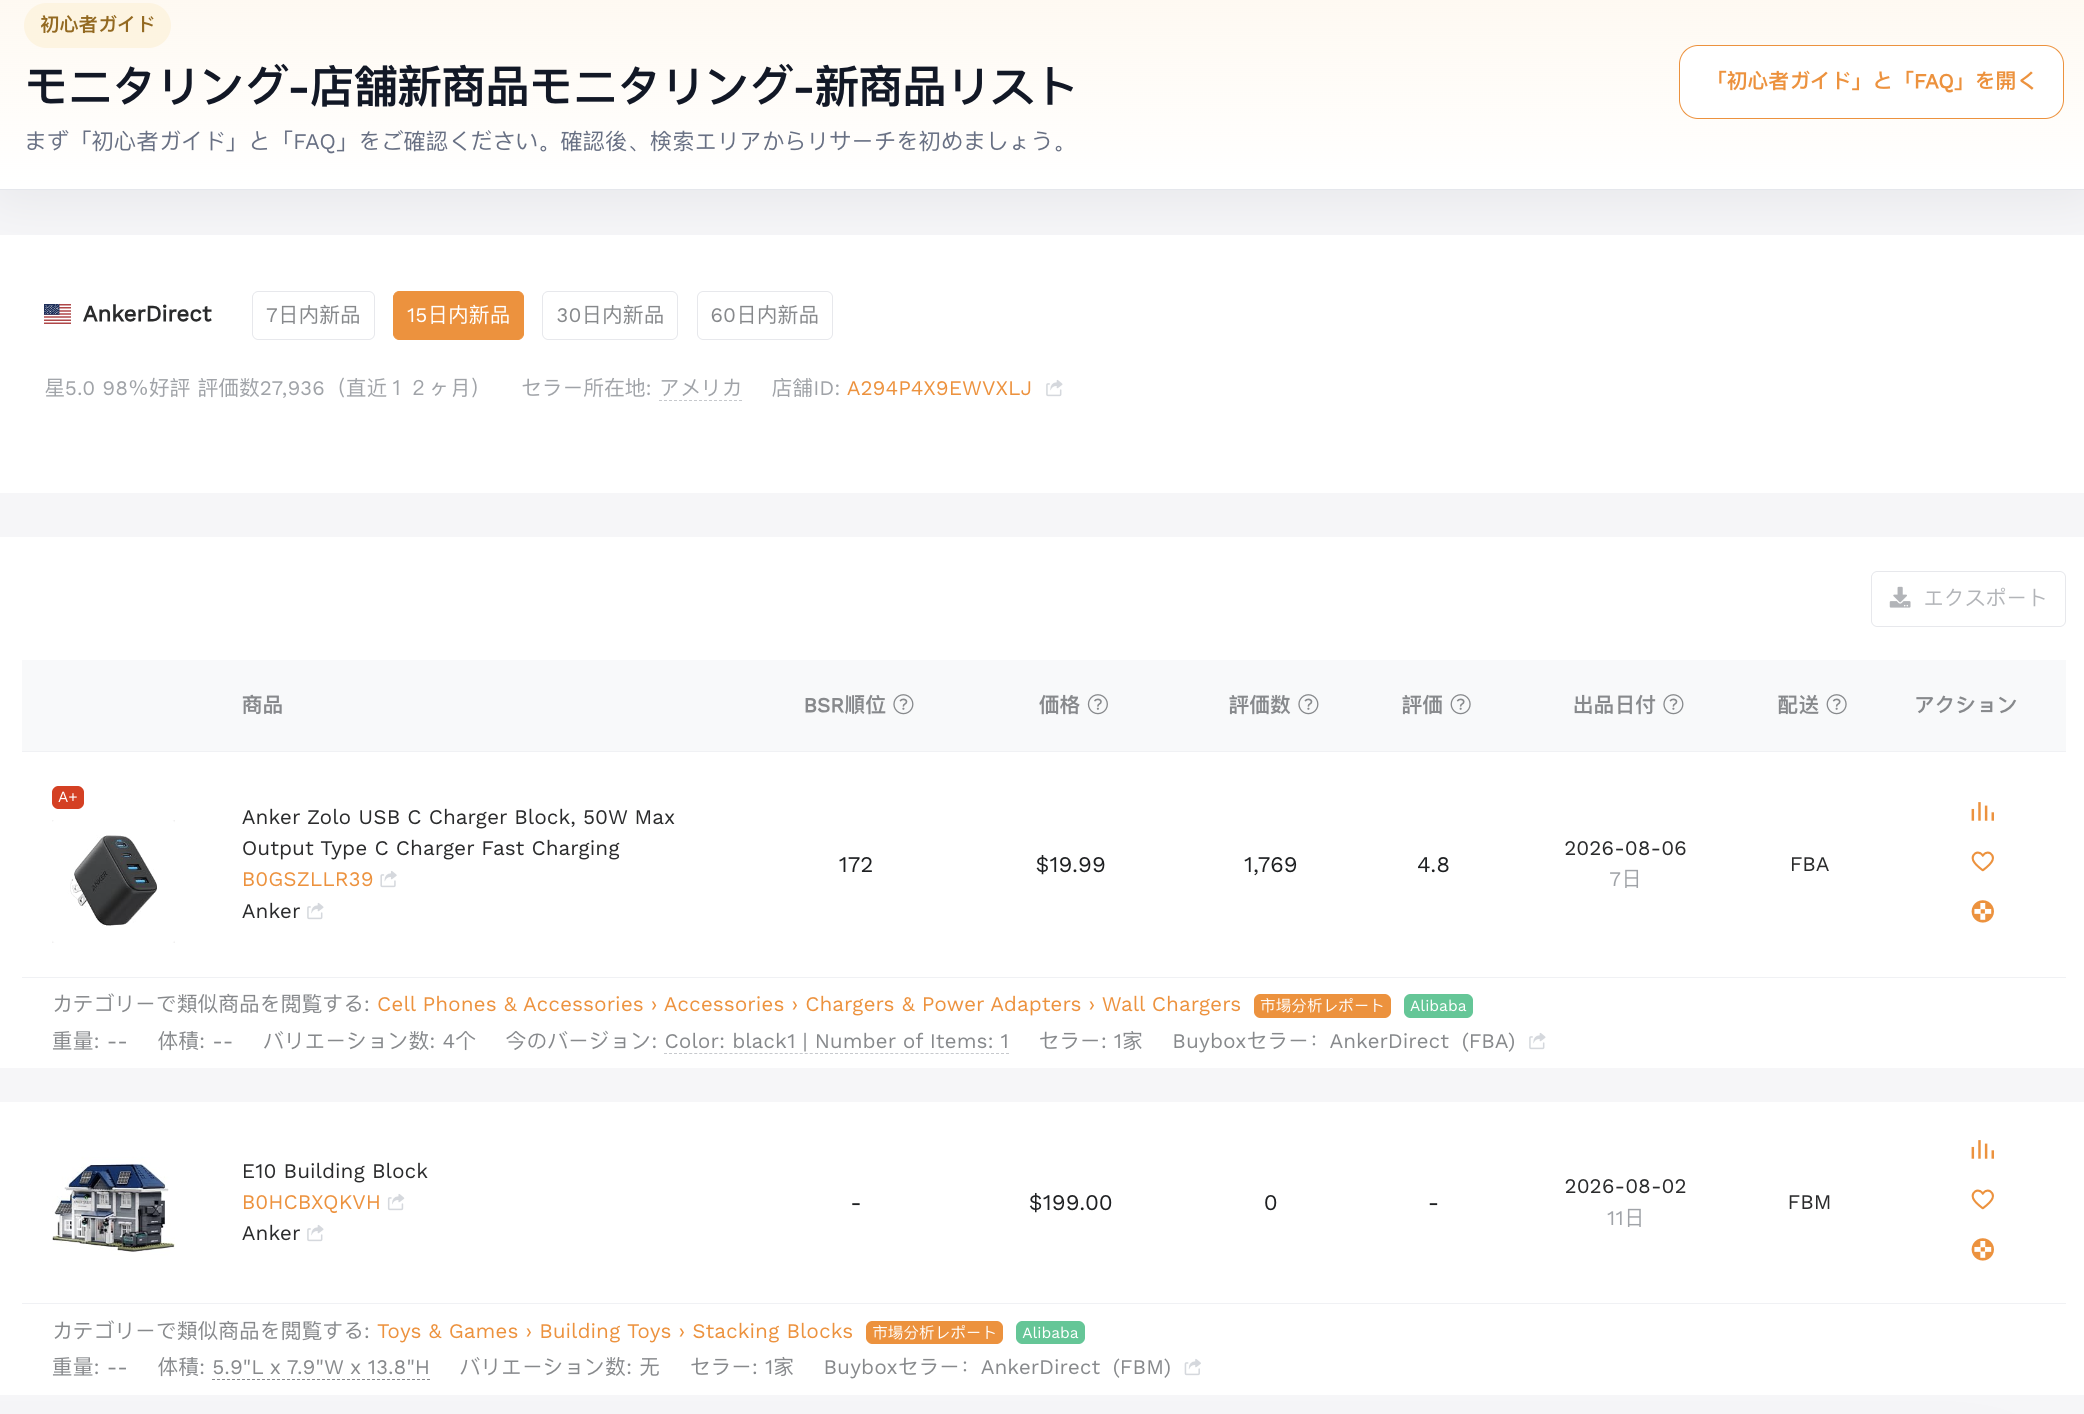This screenshot has height=1414, width=2084.
Task: Open the 初心者ガイド and FAQ button
Action: click(x=1871, y=82)
